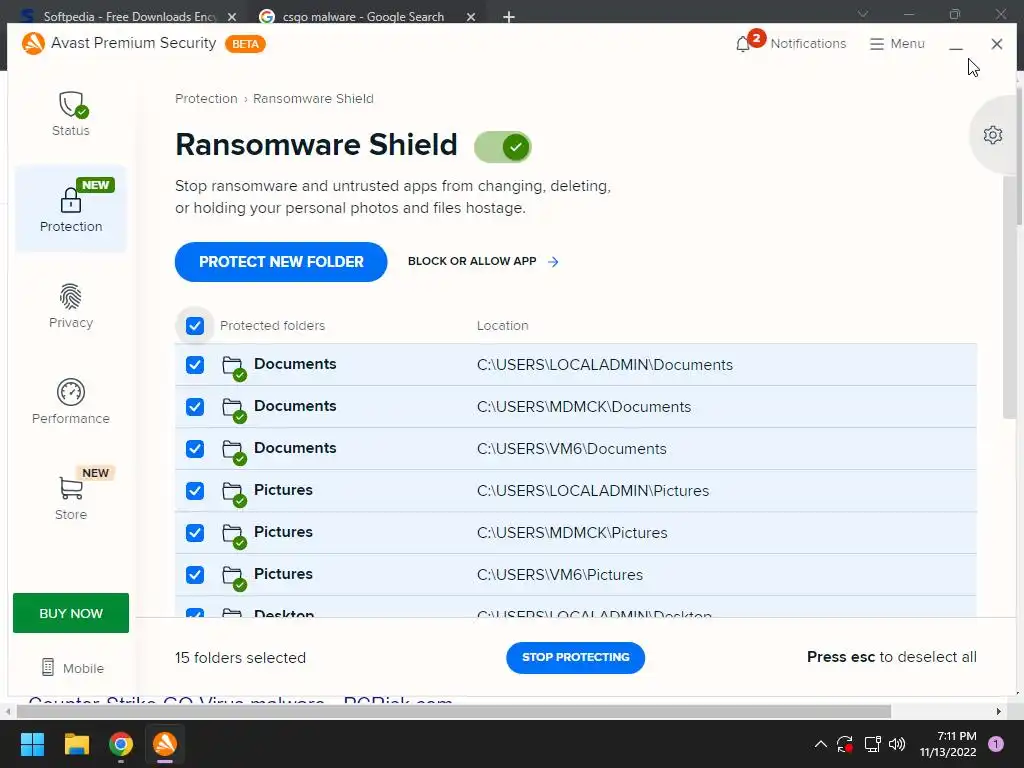
Task: Click the sync tray icon with red dot
Action: [x=845, y=744]
